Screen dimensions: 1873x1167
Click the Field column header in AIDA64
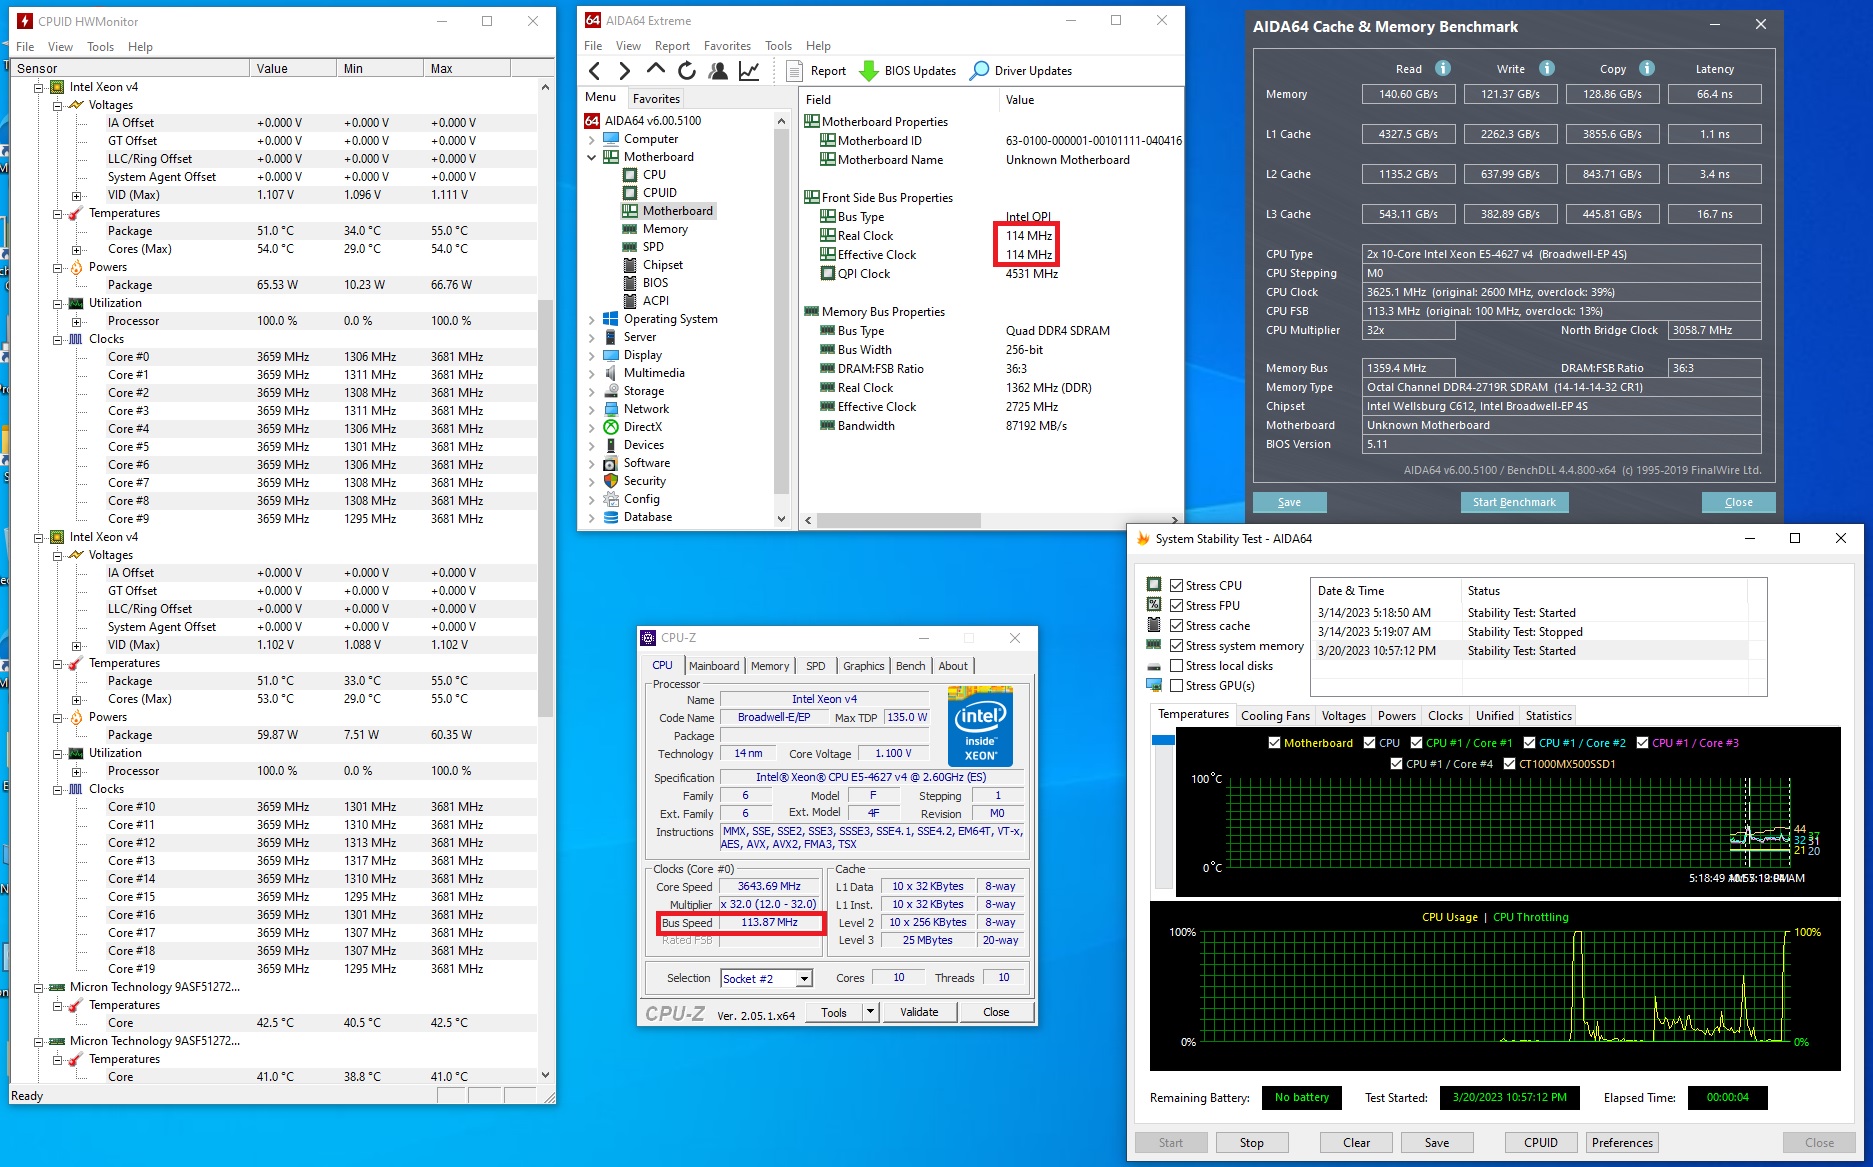pyautogui.click(x=899, y=100)
